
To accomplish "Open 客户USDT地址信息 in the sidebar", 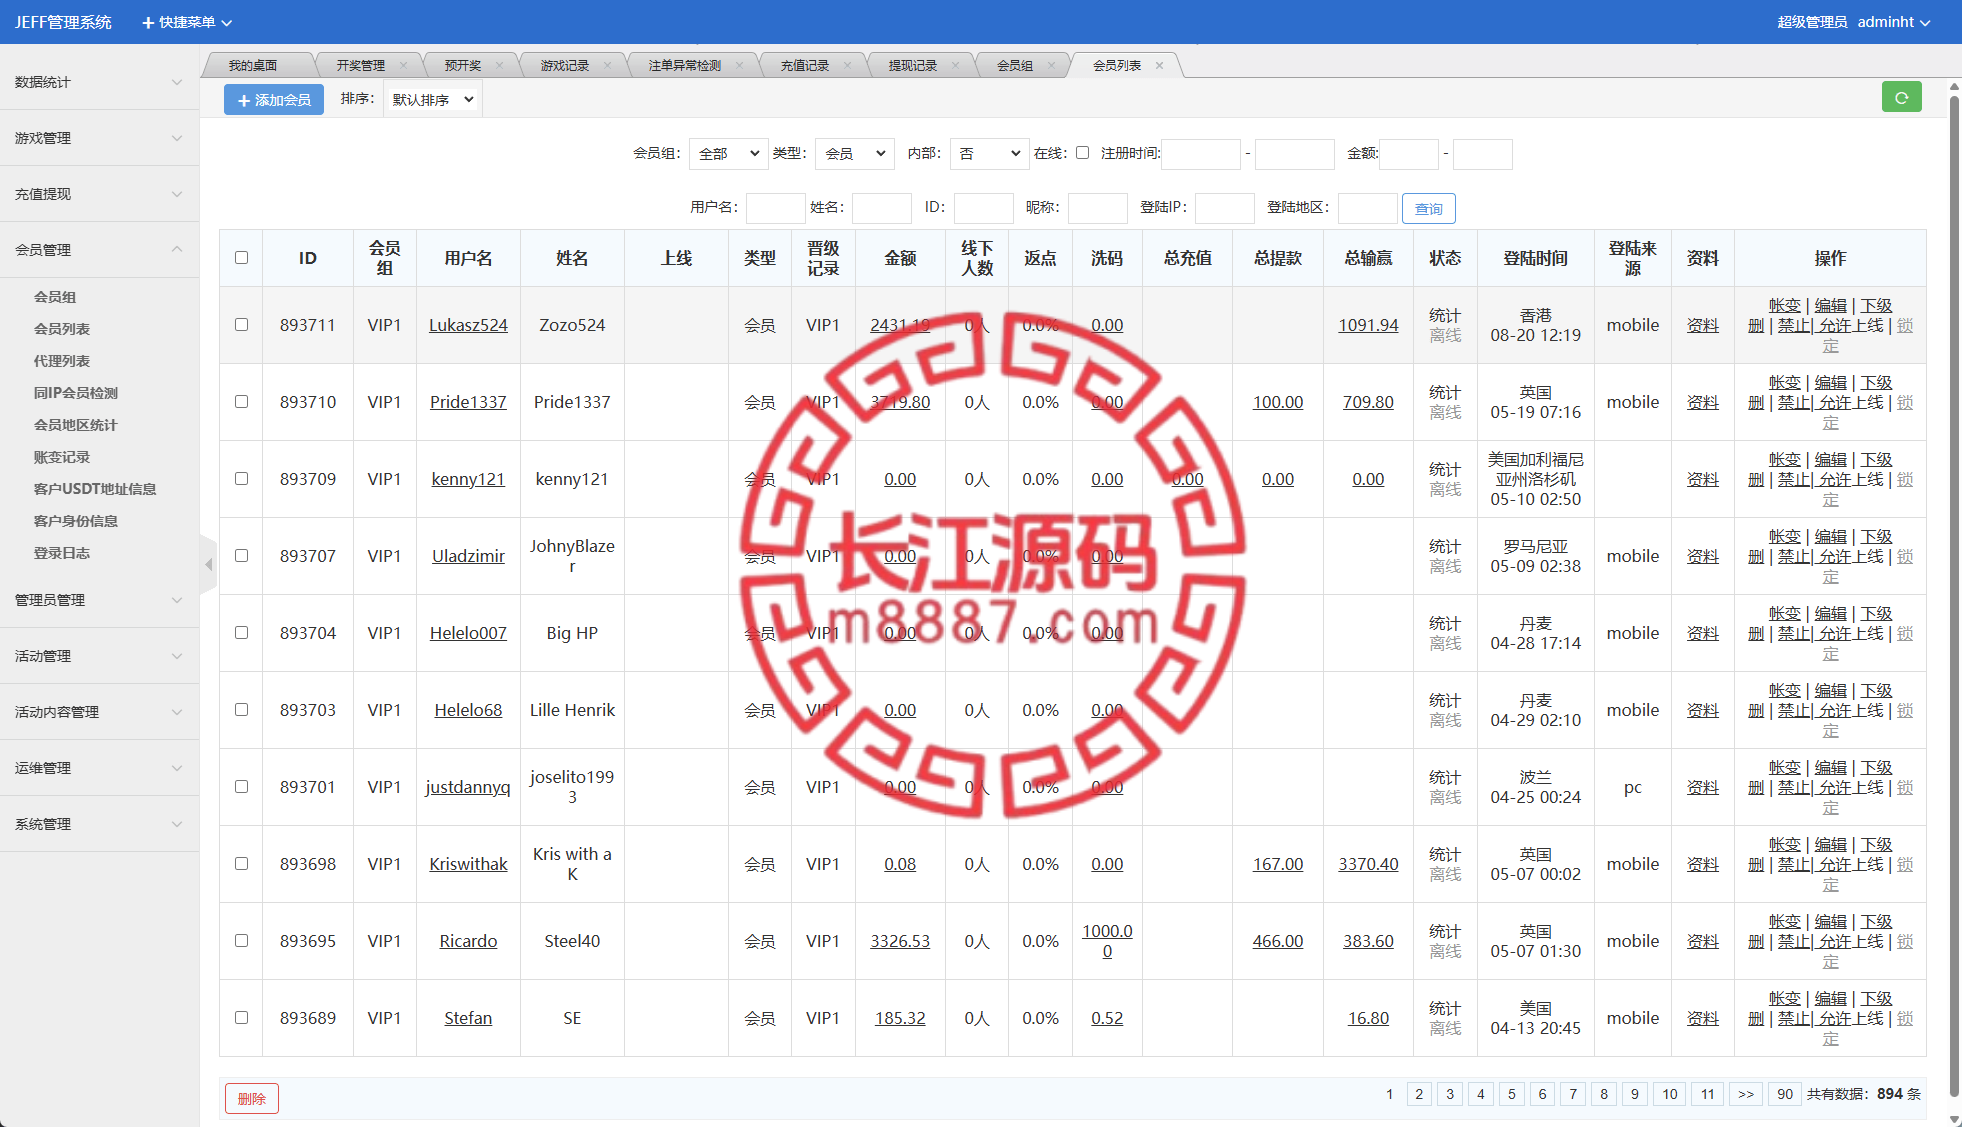I will click(x=95, y=489).
